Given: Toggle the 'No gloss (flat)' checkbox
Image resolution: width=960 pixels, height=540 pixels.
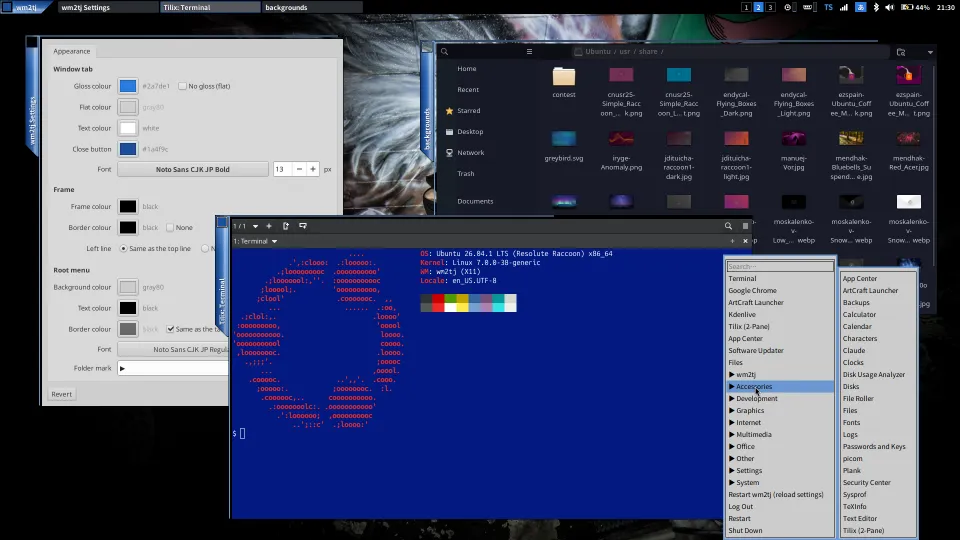Looking at the screenshot, I should click(x=182, y=86).
